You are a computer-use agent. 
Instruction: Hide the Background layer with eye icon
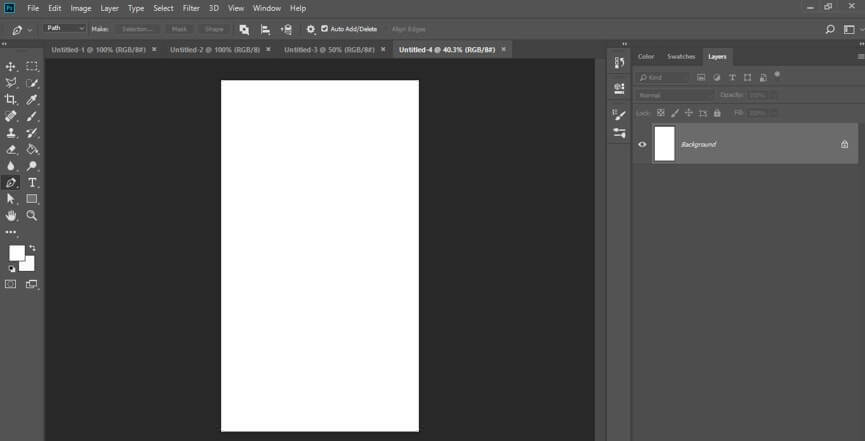click(x=642, y=145)
